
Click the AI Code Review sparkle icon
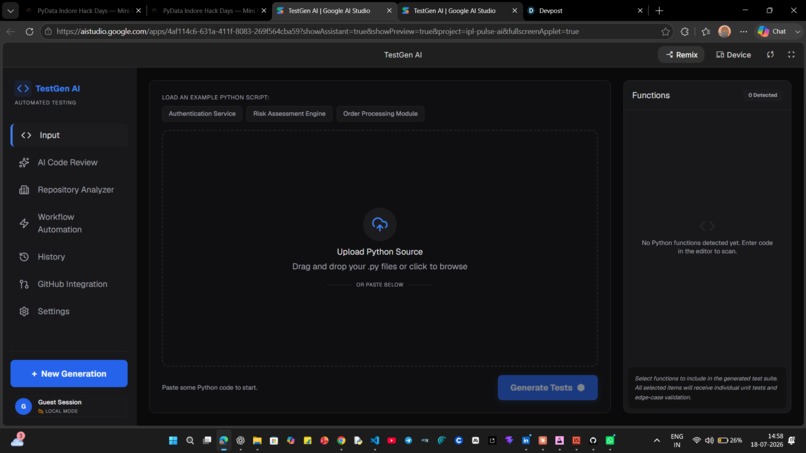(x=24, y=162)
